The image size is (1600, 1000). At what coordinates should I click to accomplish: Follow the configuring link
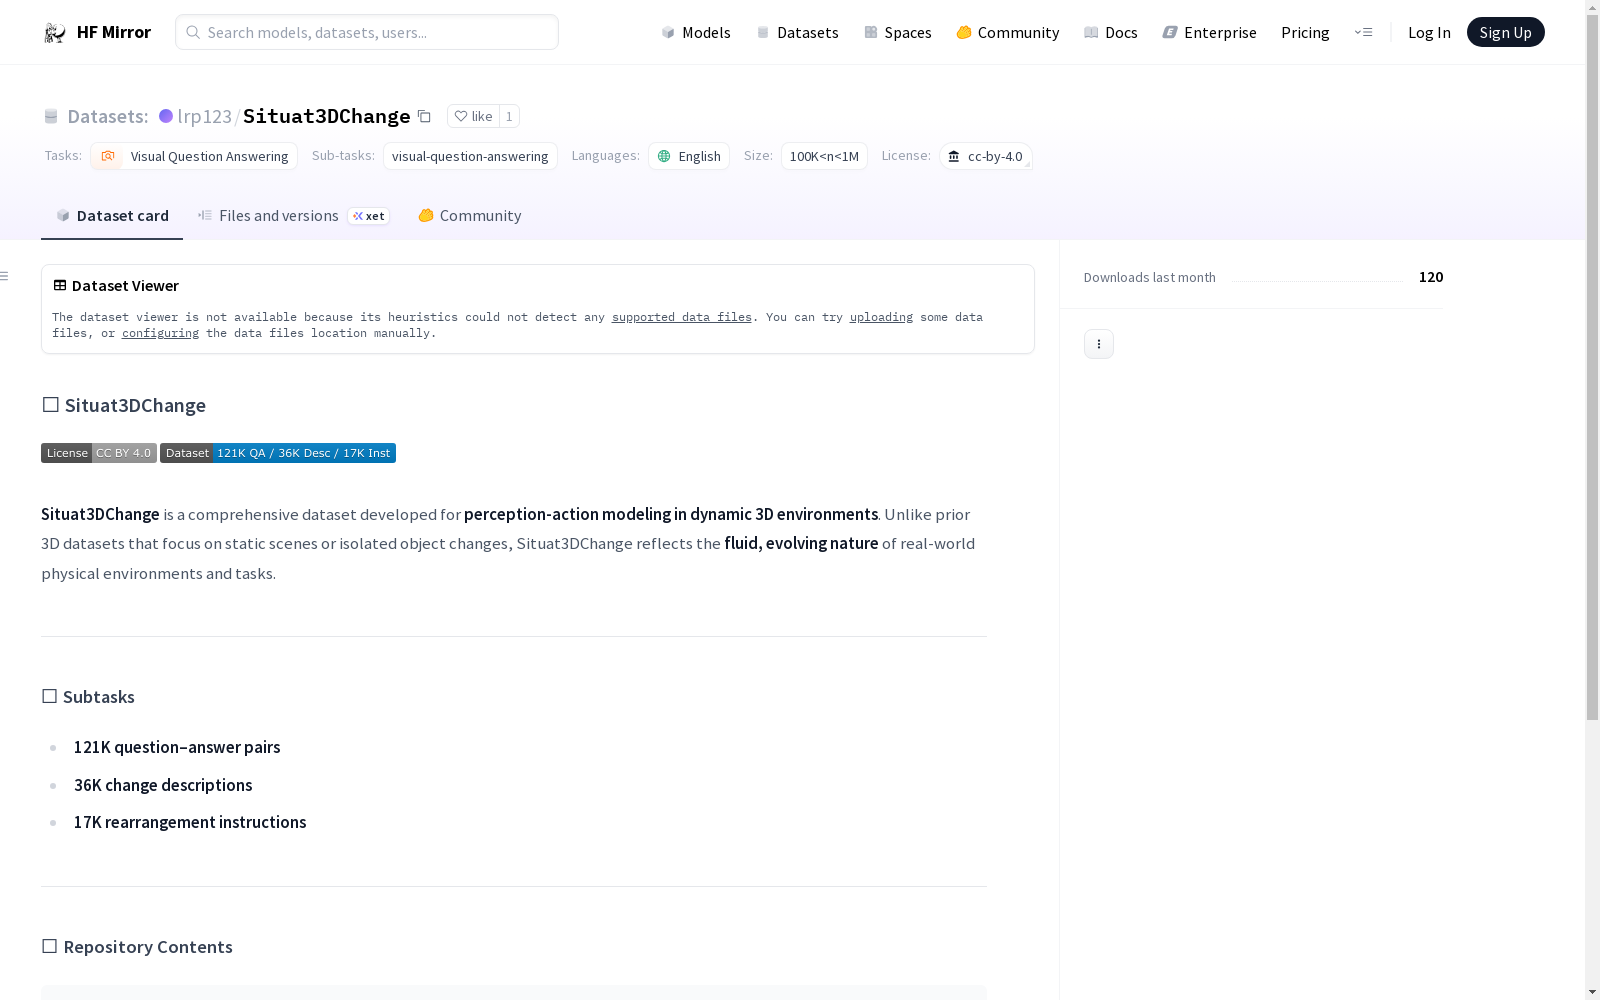[160, 333]
